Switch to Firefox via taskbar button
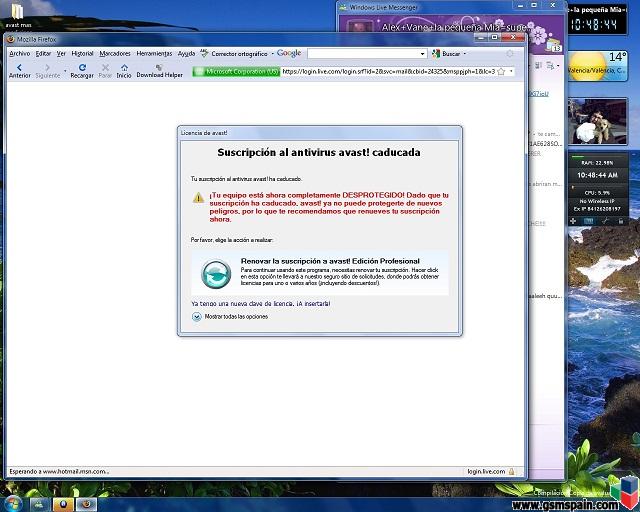This screenshot has height=512, width=640. tap(87, 505)
